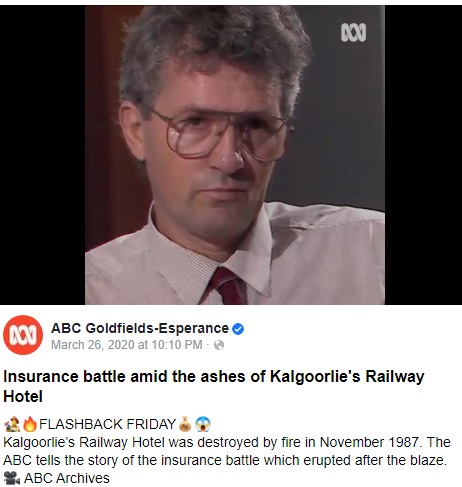This screenshot has height=487, width=462.
Task: Click the FLASHBACK FRIDAY text
Action: click(107, 424)
